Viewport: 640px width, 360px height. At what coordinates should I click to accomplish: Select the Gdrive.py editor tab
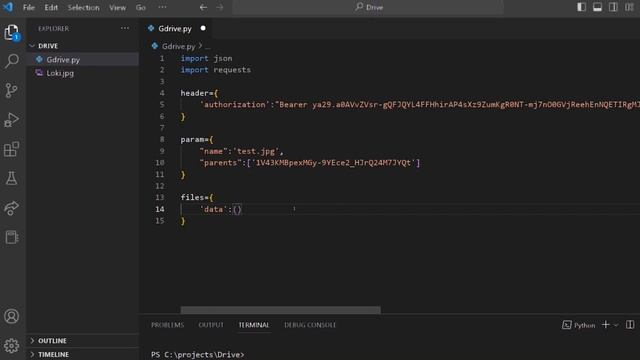(x=177, y=28)
